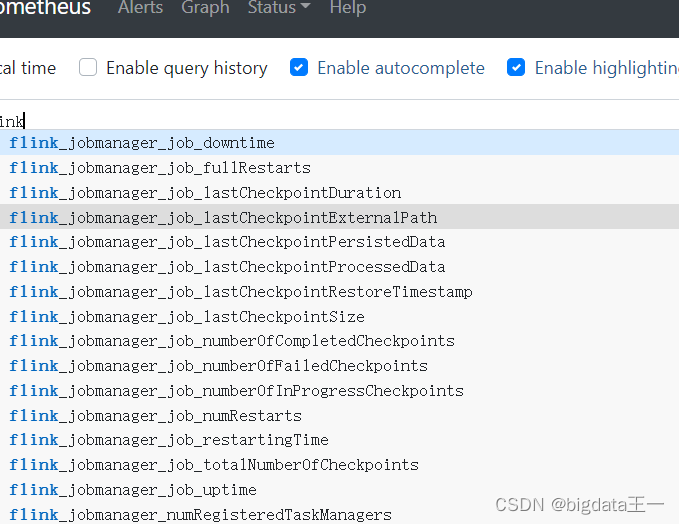Open the Alerts page in navbar
This screenshot has width=679, height=524.
(x=140, y=7)
